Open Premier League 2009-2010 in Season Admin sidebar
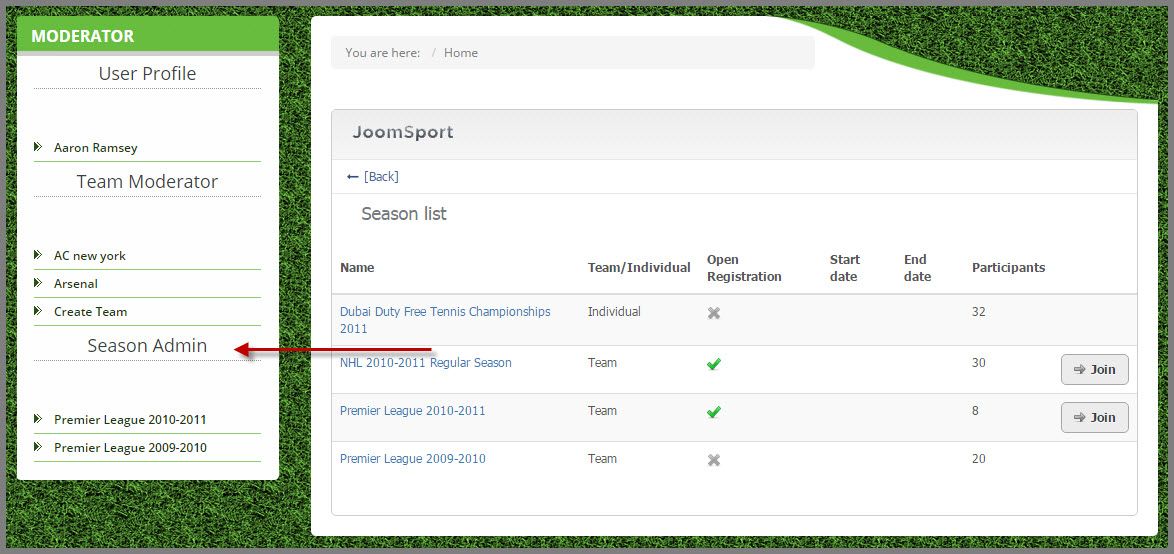The height and width of the screenshot is (554, 1174). pyautogui.click(x=130, y=448)
